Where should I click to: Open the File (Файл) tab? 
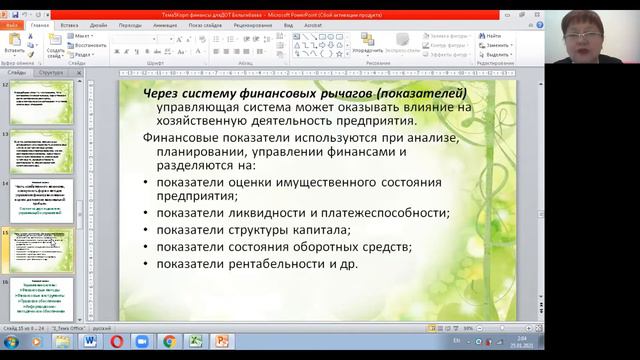(12, 25)
